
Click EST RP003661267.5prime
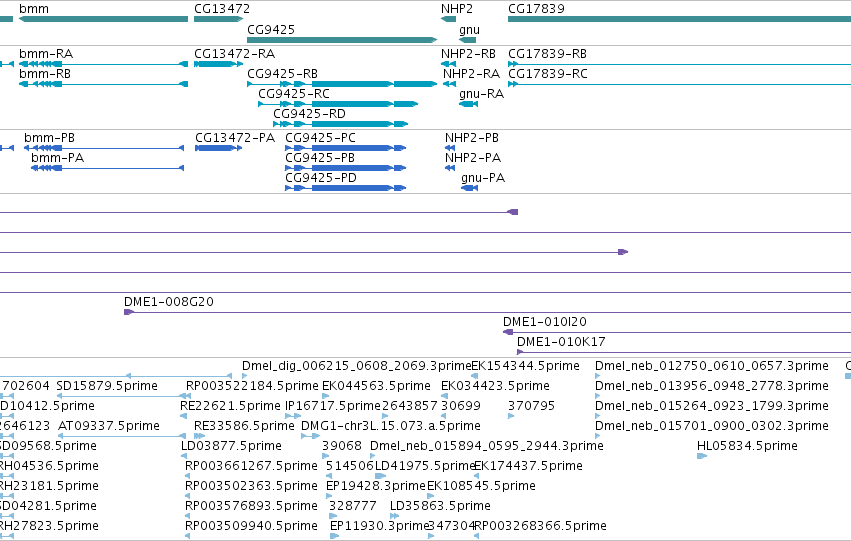pyautogui.click(x=251, y=466)
